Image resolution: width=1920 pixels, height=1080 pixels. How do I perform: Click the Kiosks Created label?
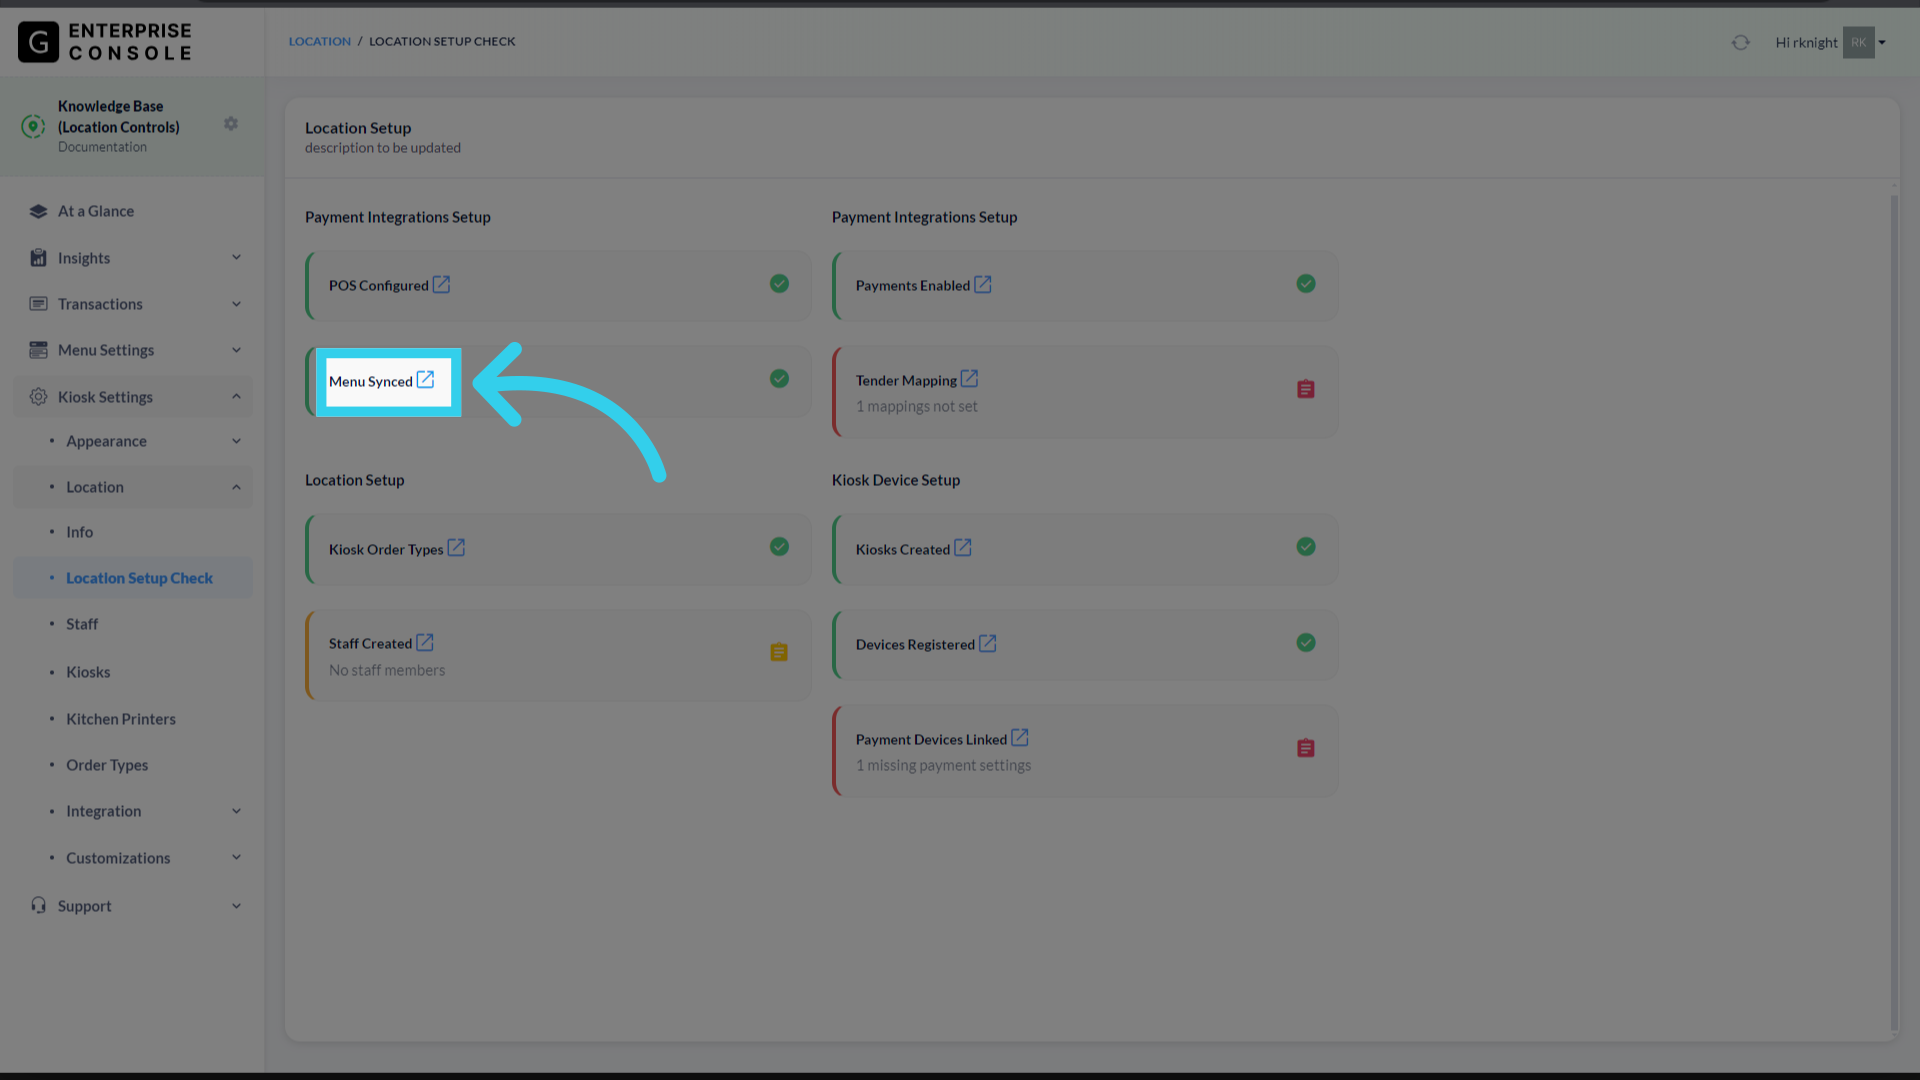click(x=903, y=550)
